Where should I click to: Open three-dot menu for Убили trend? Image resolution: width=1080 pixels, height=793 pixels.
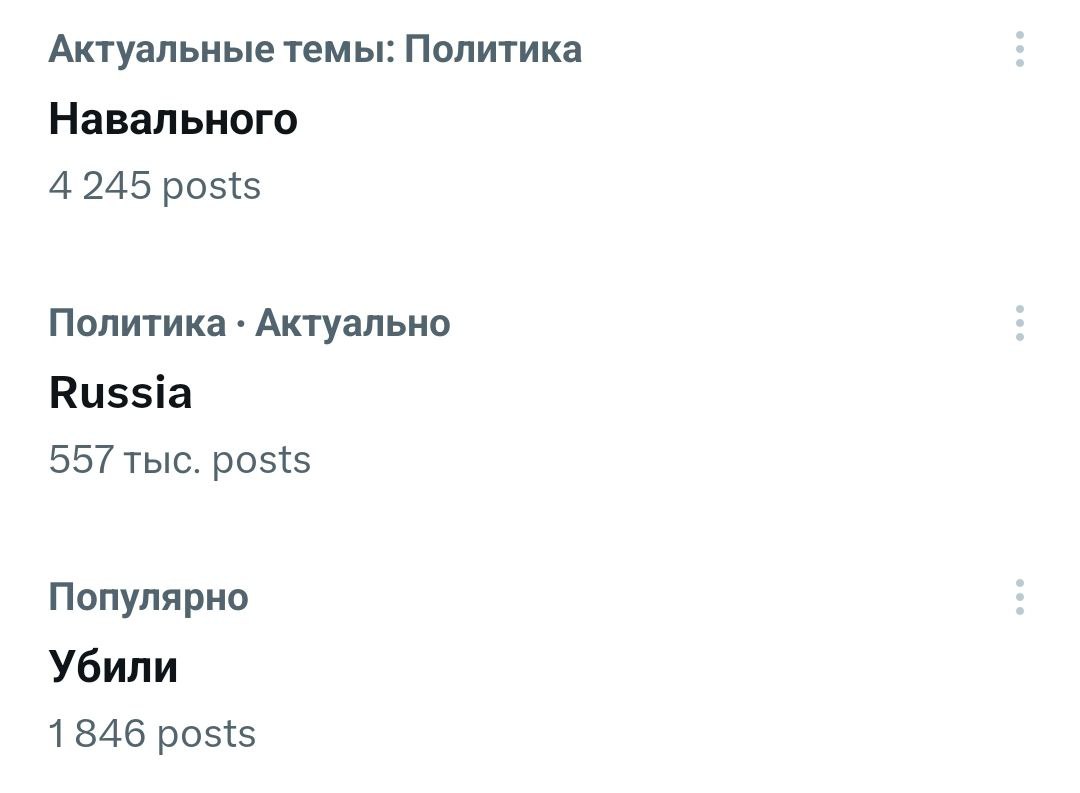pos(1019,597)
